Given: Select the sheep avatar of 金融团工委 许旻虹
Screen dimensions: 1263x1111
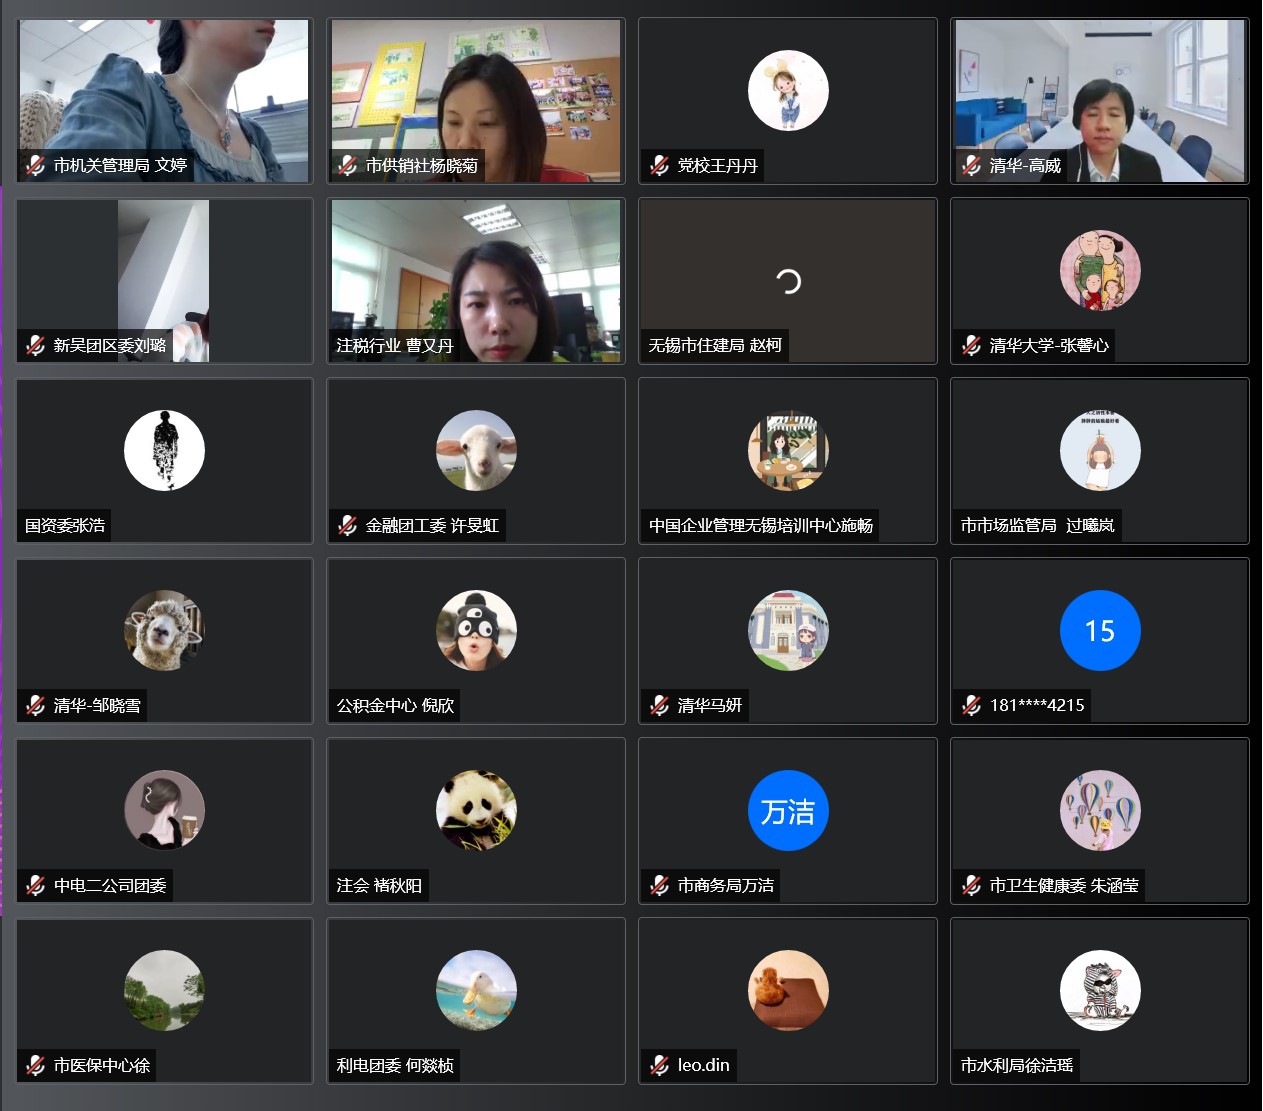Looking at the screenshot, I should [476, 451].
